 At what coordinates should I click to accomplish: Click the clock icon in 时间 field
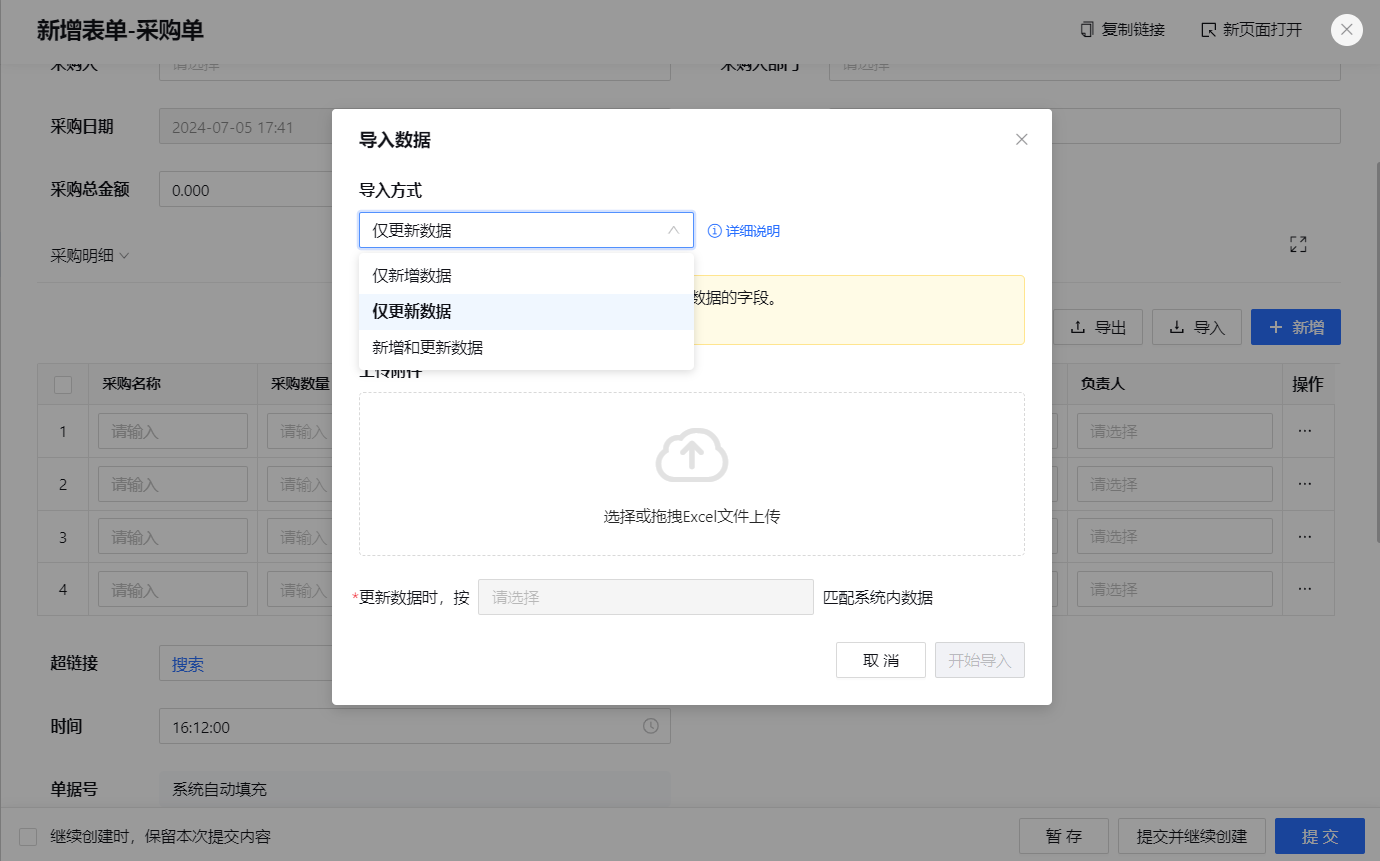651,726
